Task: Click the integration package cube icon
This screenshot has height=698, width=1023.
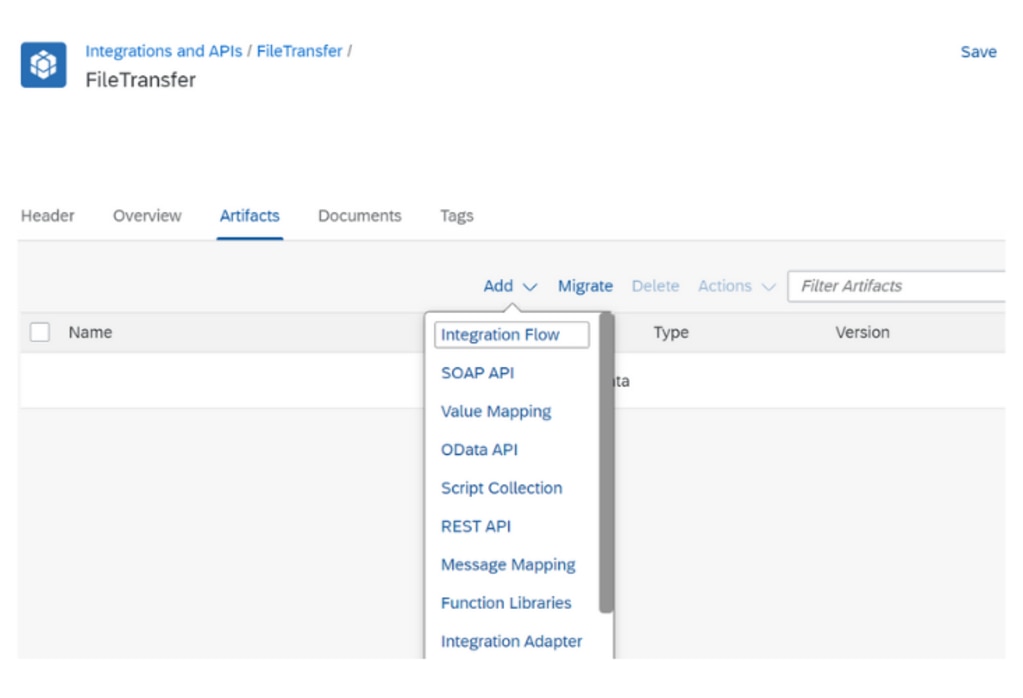Action: click(44, 65)
